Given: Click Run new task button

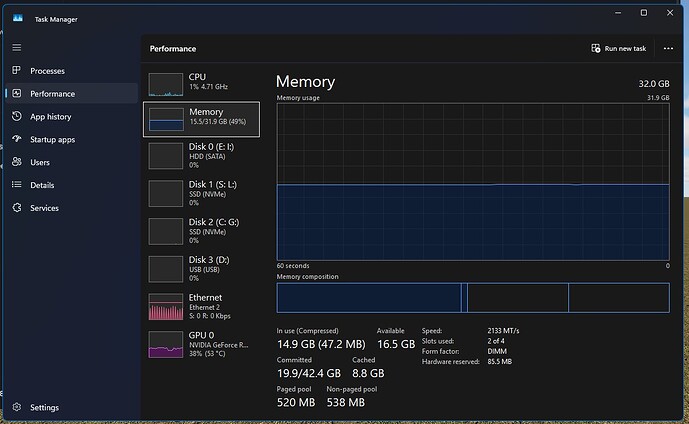Looking at the screenshot, I should click(x=619, y=48).
